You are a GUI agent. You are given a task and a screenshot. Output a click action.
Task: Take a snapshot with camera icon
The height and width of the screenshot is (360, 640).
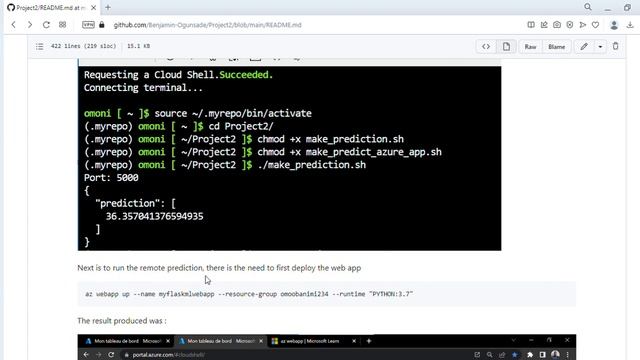pos(557,25)
